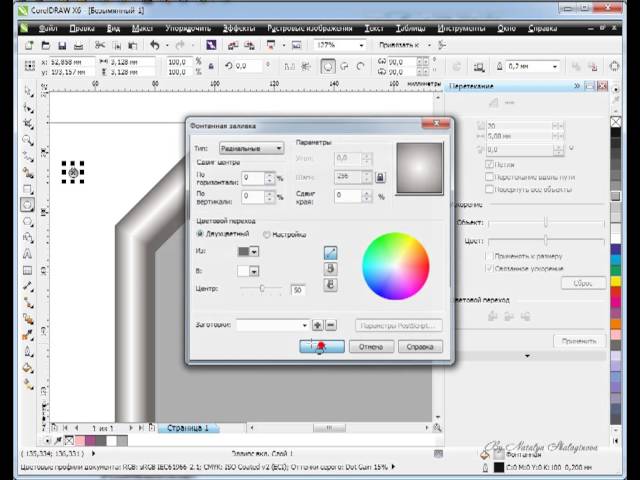The image size is (640, 480).
Task: Open the Тип fill type dropdown
Action: click(251, 148)
